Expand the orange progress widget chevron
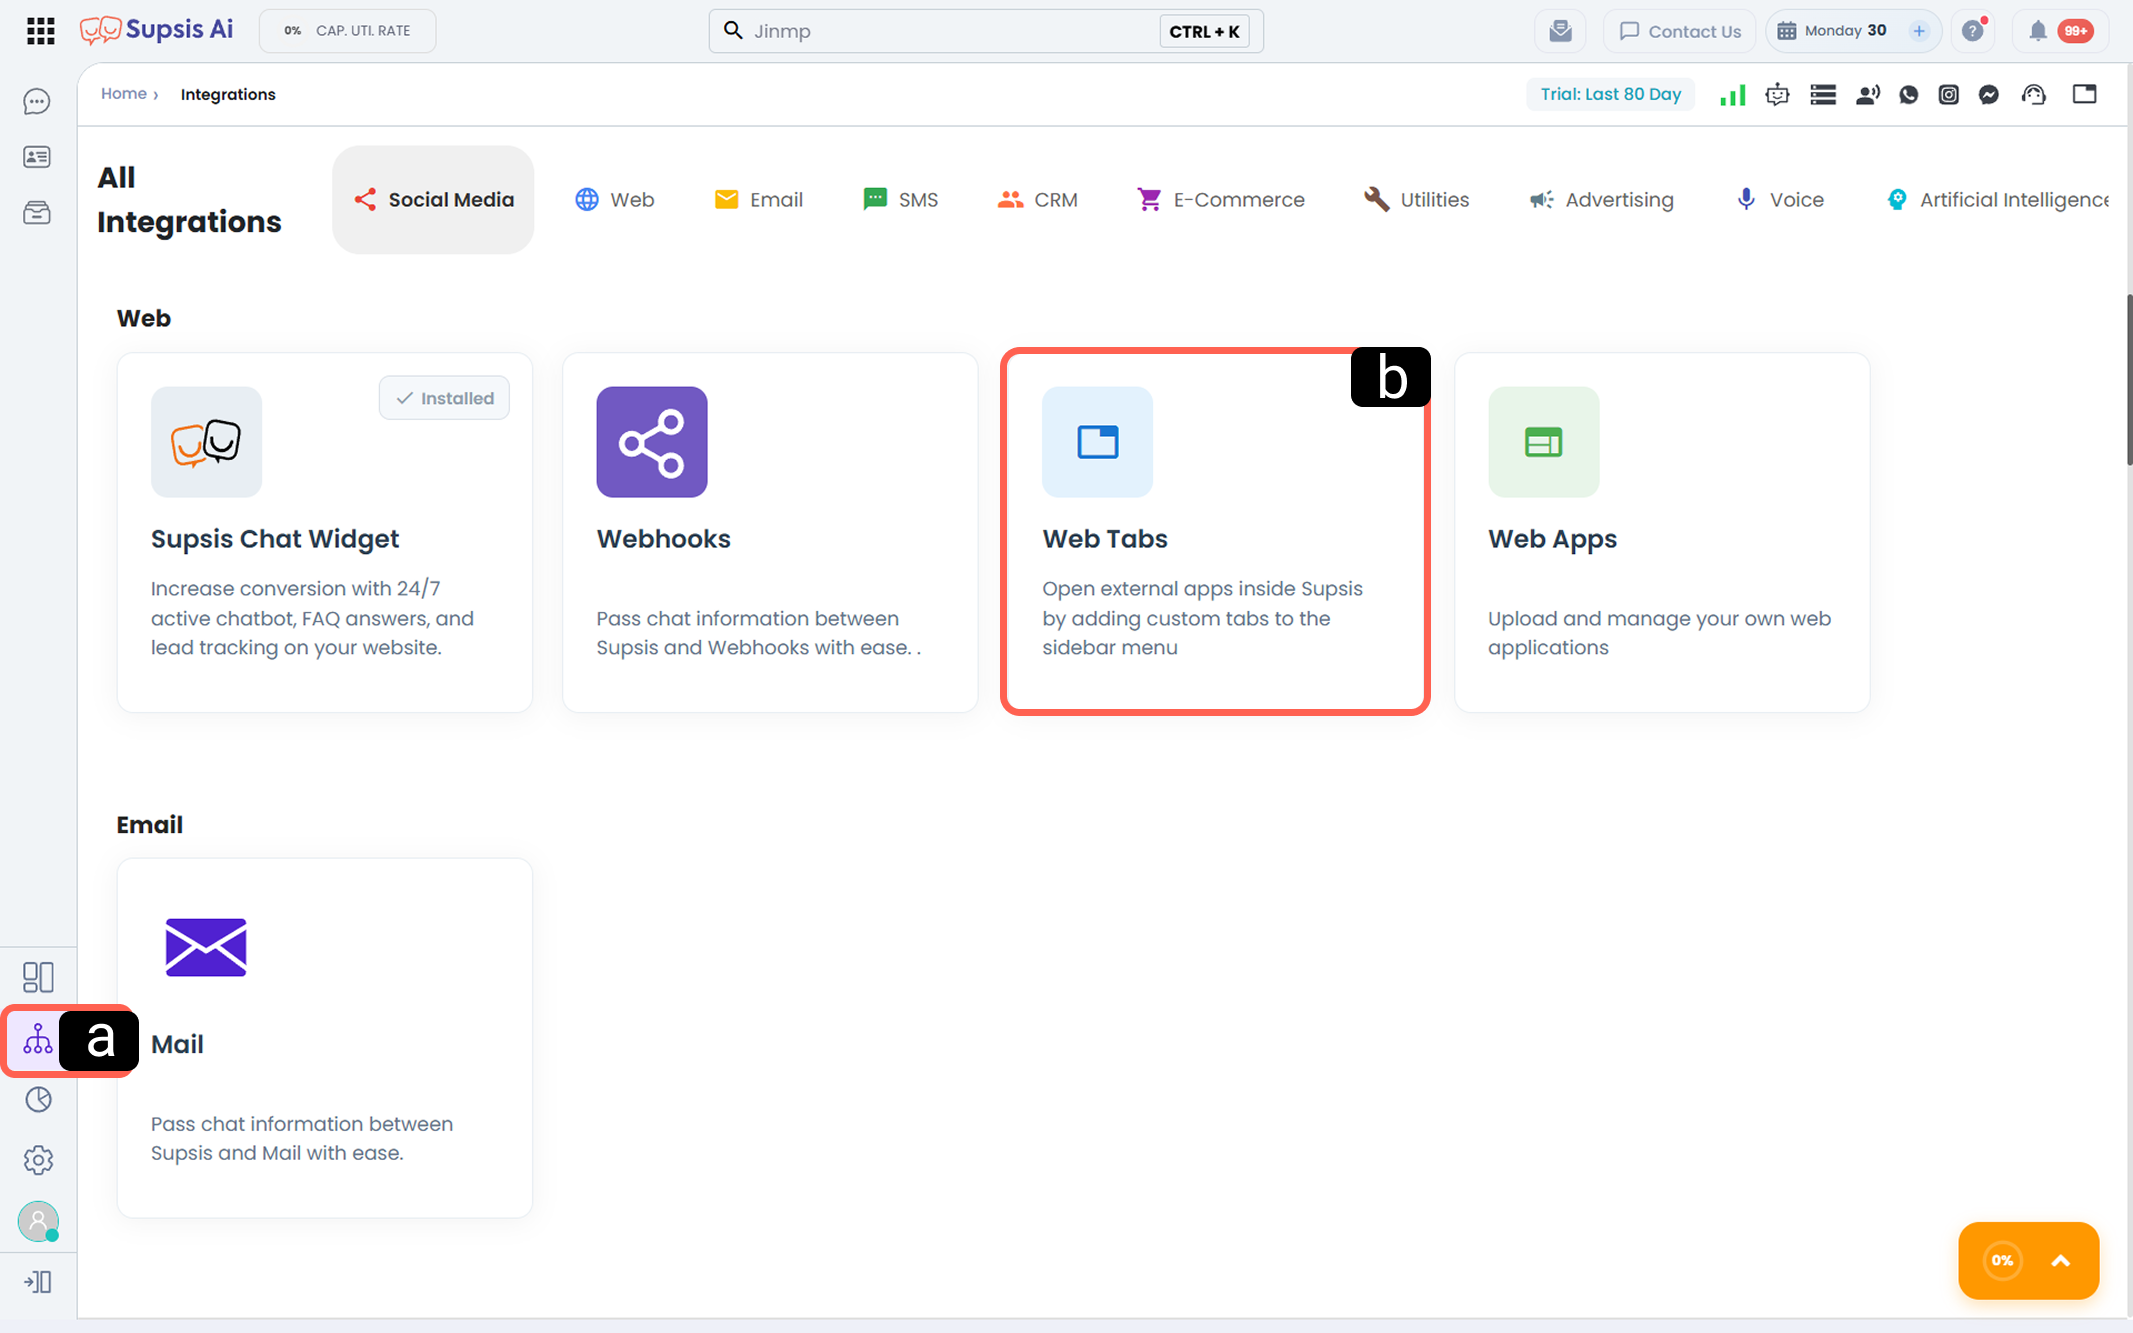 coord(2061,1261)
